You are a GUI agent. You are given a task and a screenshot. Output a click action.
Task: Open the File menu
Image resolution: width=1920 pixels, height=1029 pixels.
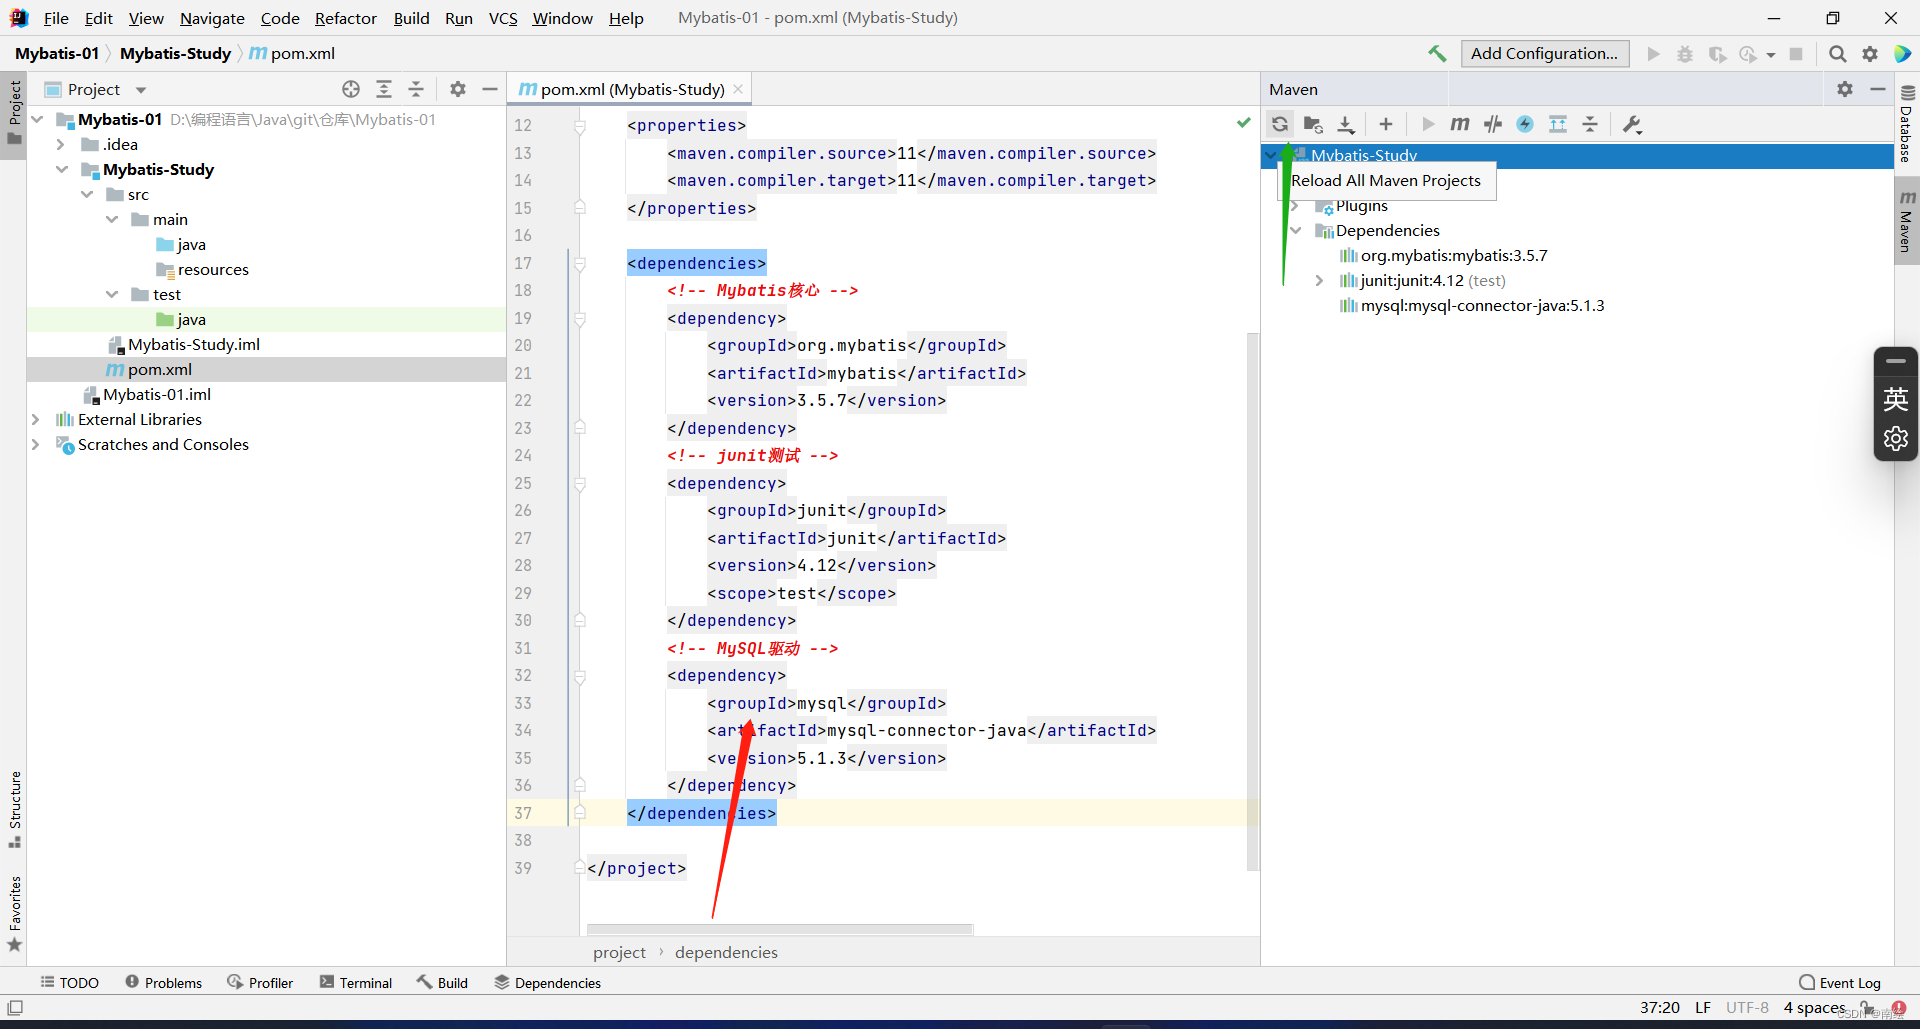(x=56, y=18)
